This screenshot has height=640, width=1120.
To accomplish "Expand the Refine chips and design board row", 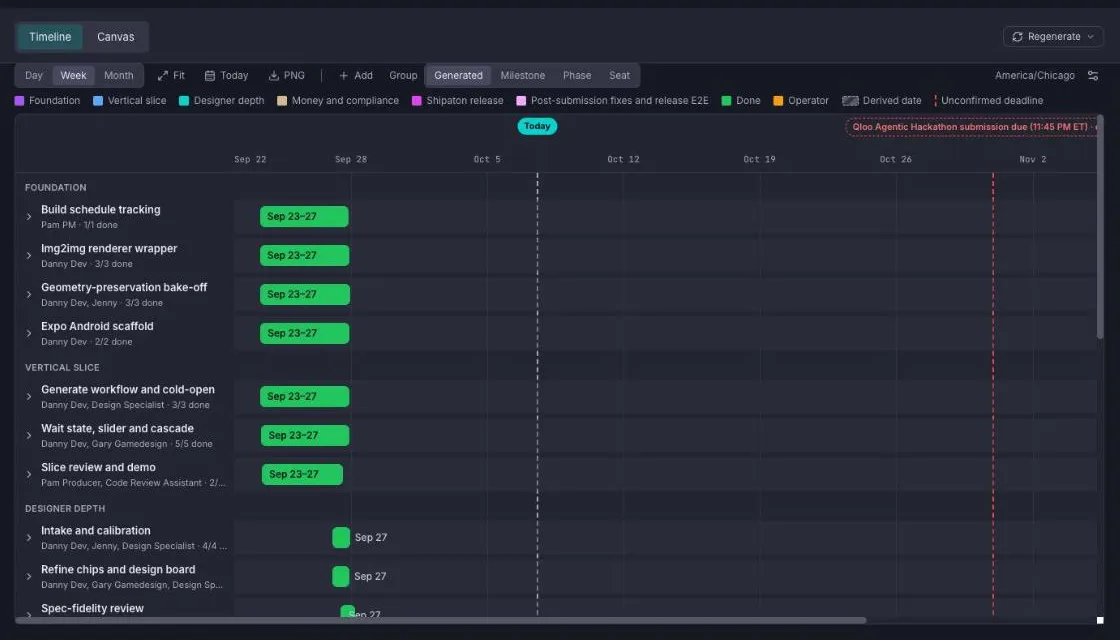I will pos(29,576).
